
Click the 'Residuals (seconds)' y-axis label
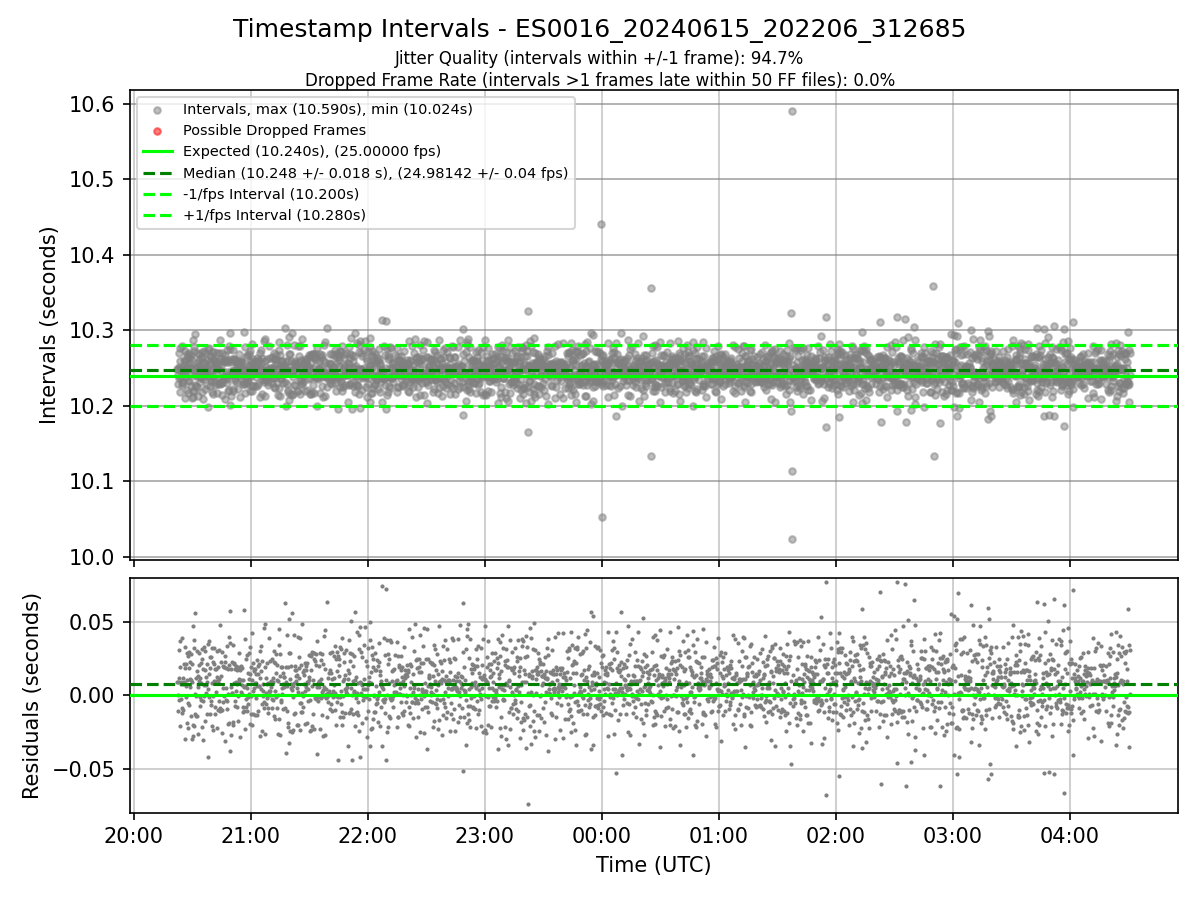[32, 696]
